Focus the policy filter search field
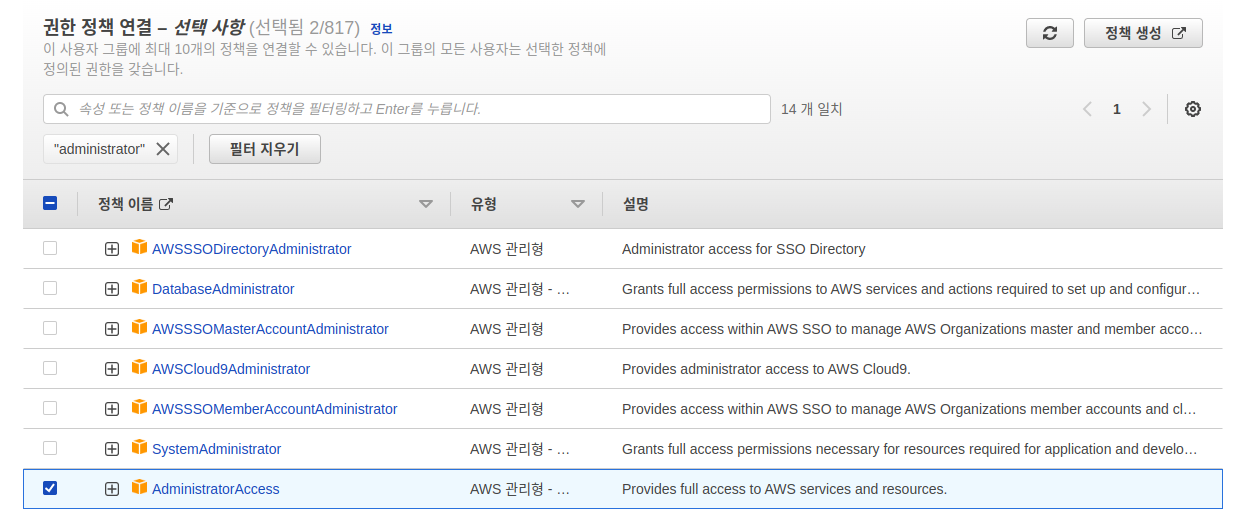Viewport: 1234px width, 510px height. 407,109
